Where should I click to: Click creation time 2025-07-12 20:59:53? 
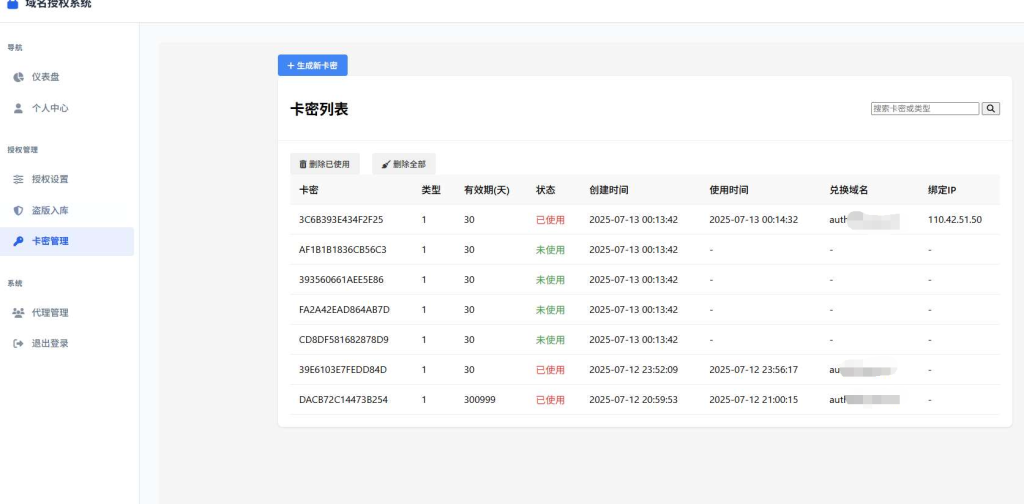(633, 400)
